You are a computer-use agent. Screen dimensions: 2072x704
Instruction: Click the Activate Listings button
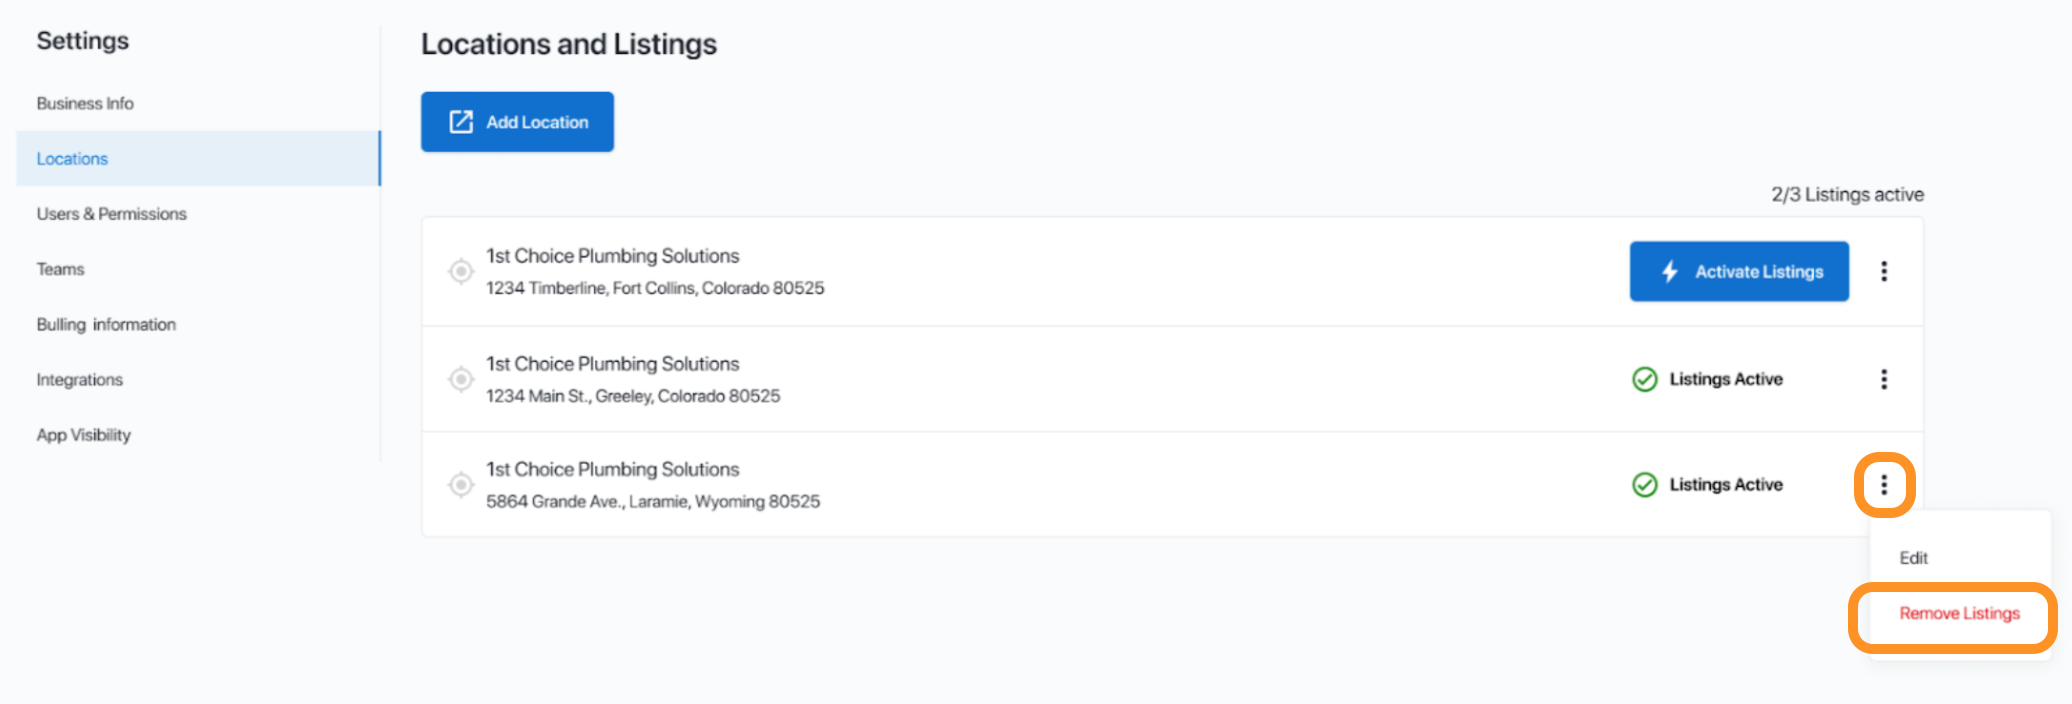(x=1739, y=271)
